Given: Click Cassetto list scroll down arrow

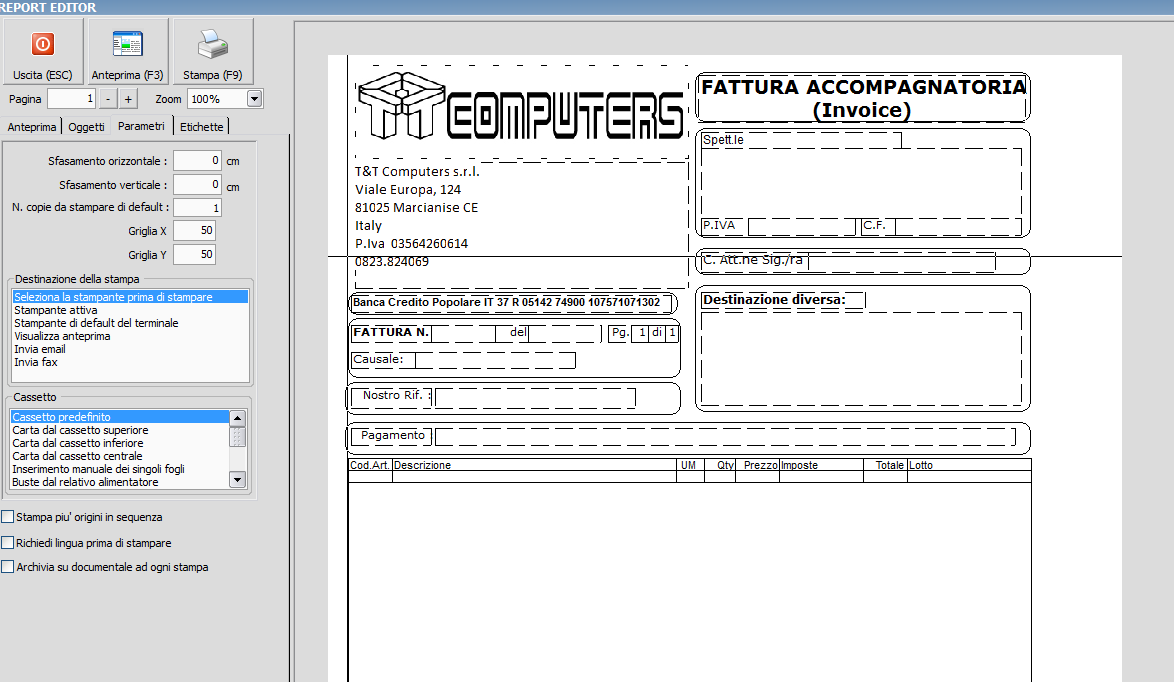Looking at the screenshot, I should [237, 480].
